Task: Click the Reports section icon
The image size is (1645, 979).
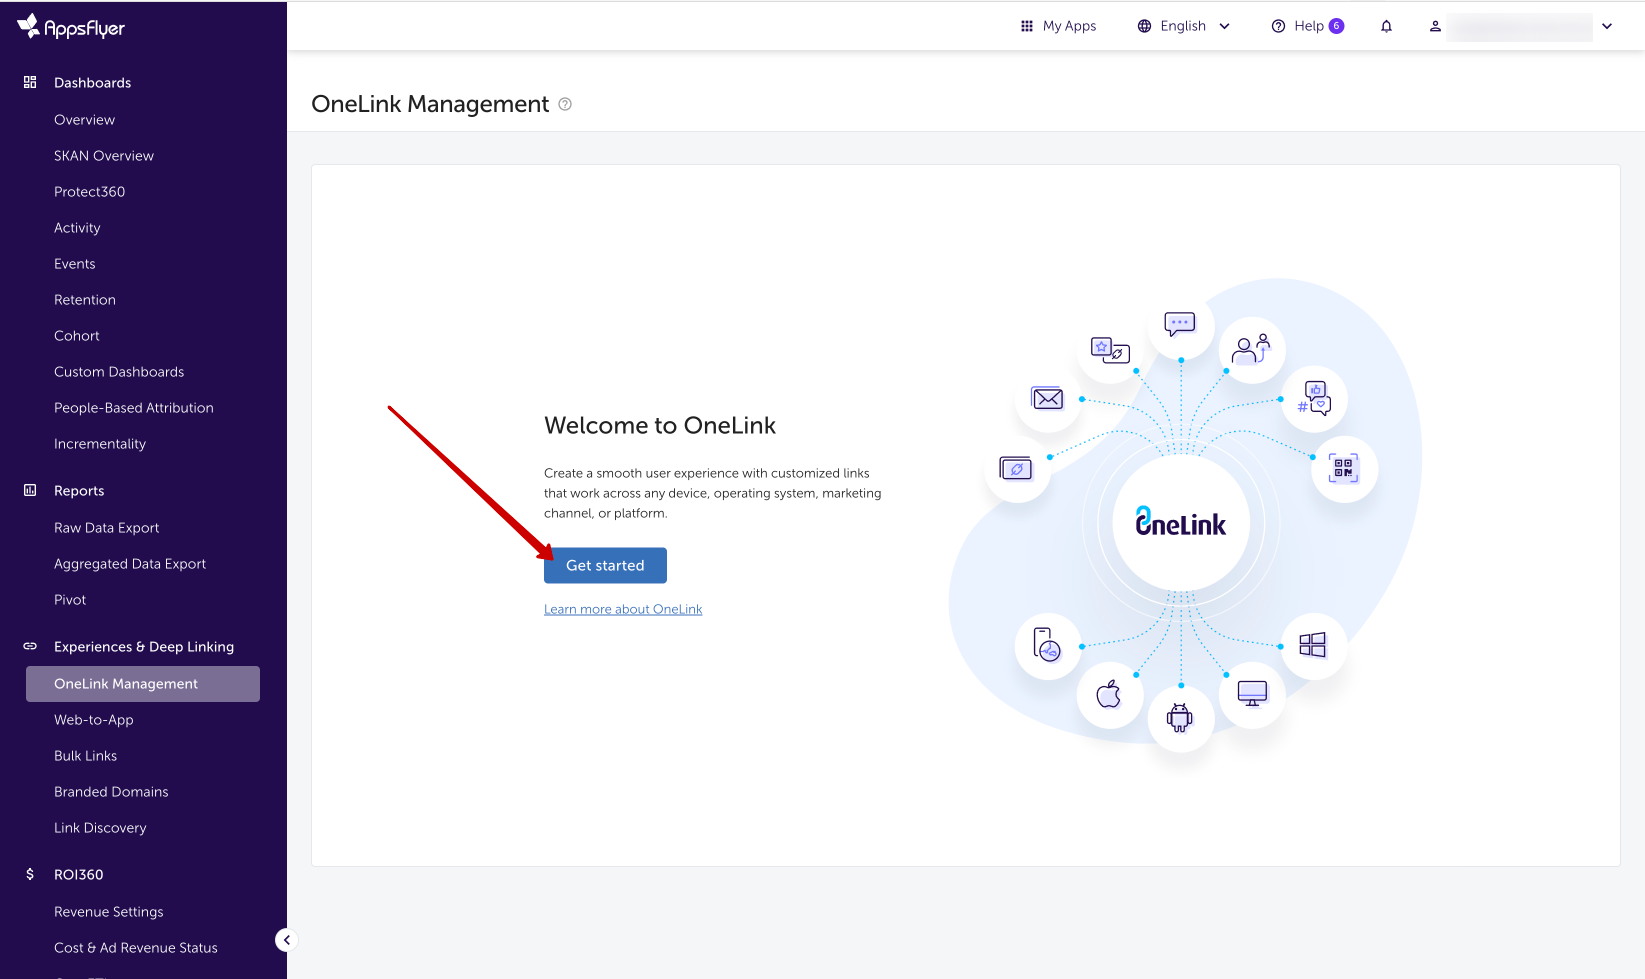Action: (30, 490)
